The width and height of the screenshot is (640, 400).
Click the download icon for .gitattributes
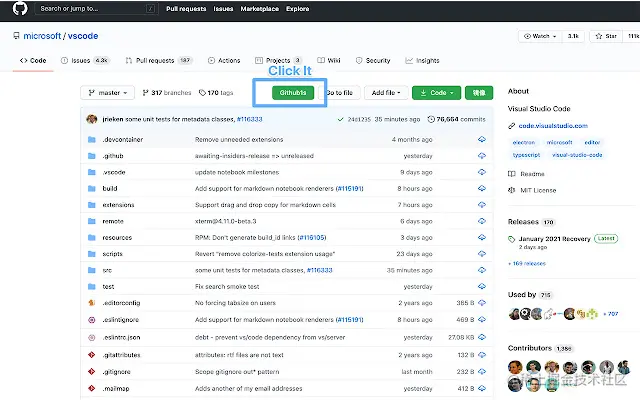482,355
